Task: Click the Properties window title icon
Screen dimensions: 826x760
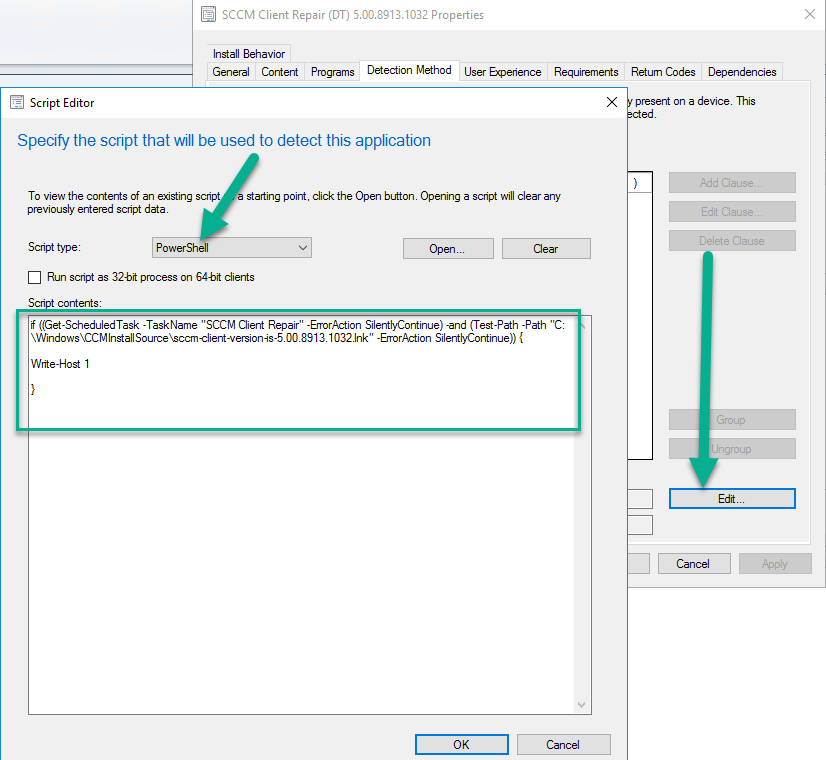Action: tap(209, 14)
